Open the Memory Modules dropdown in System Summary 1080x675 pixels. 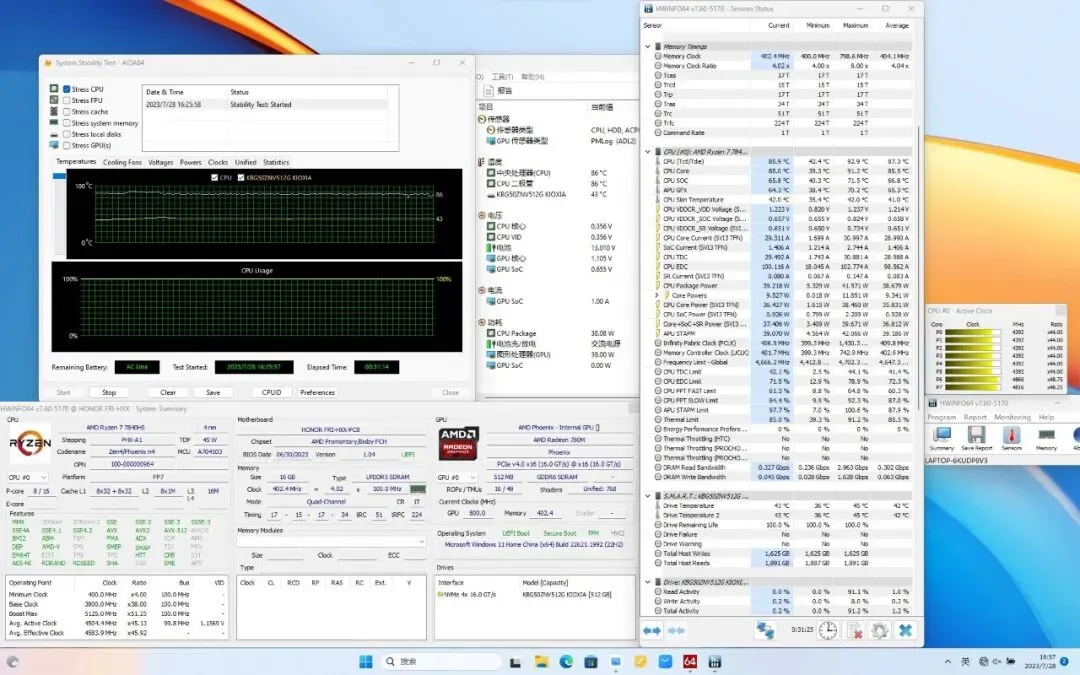331,542
